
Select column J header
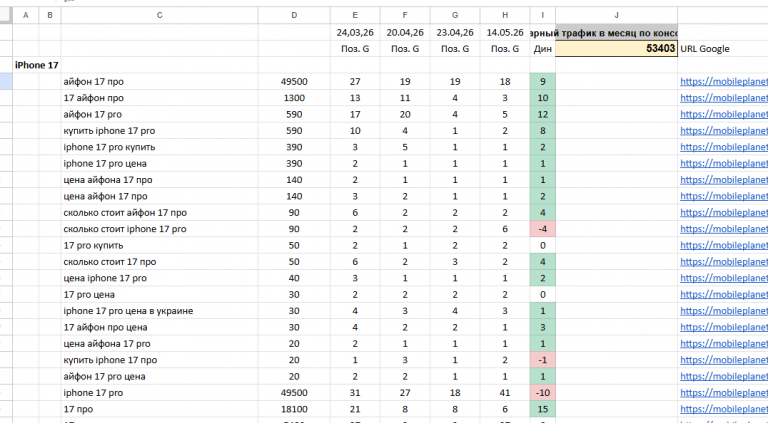617,15
